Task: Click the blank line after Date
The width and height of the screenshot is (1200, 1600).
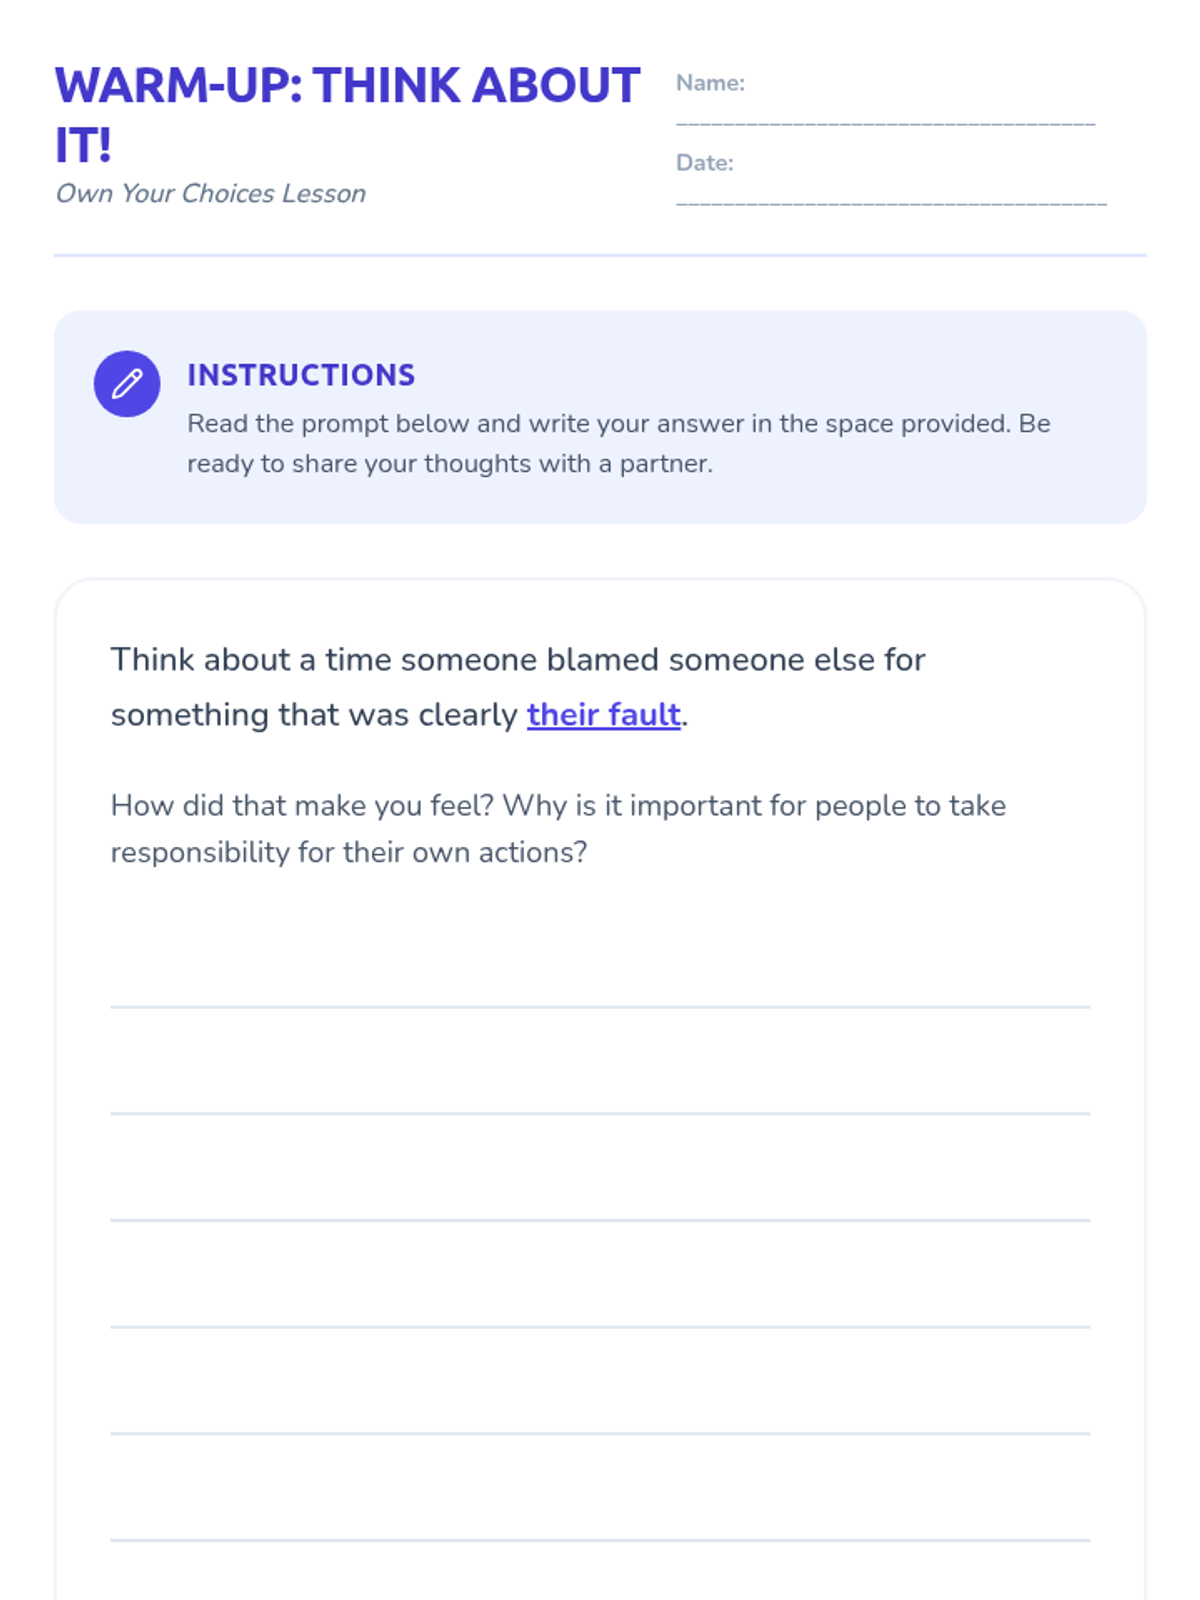Action: [891, 199]
